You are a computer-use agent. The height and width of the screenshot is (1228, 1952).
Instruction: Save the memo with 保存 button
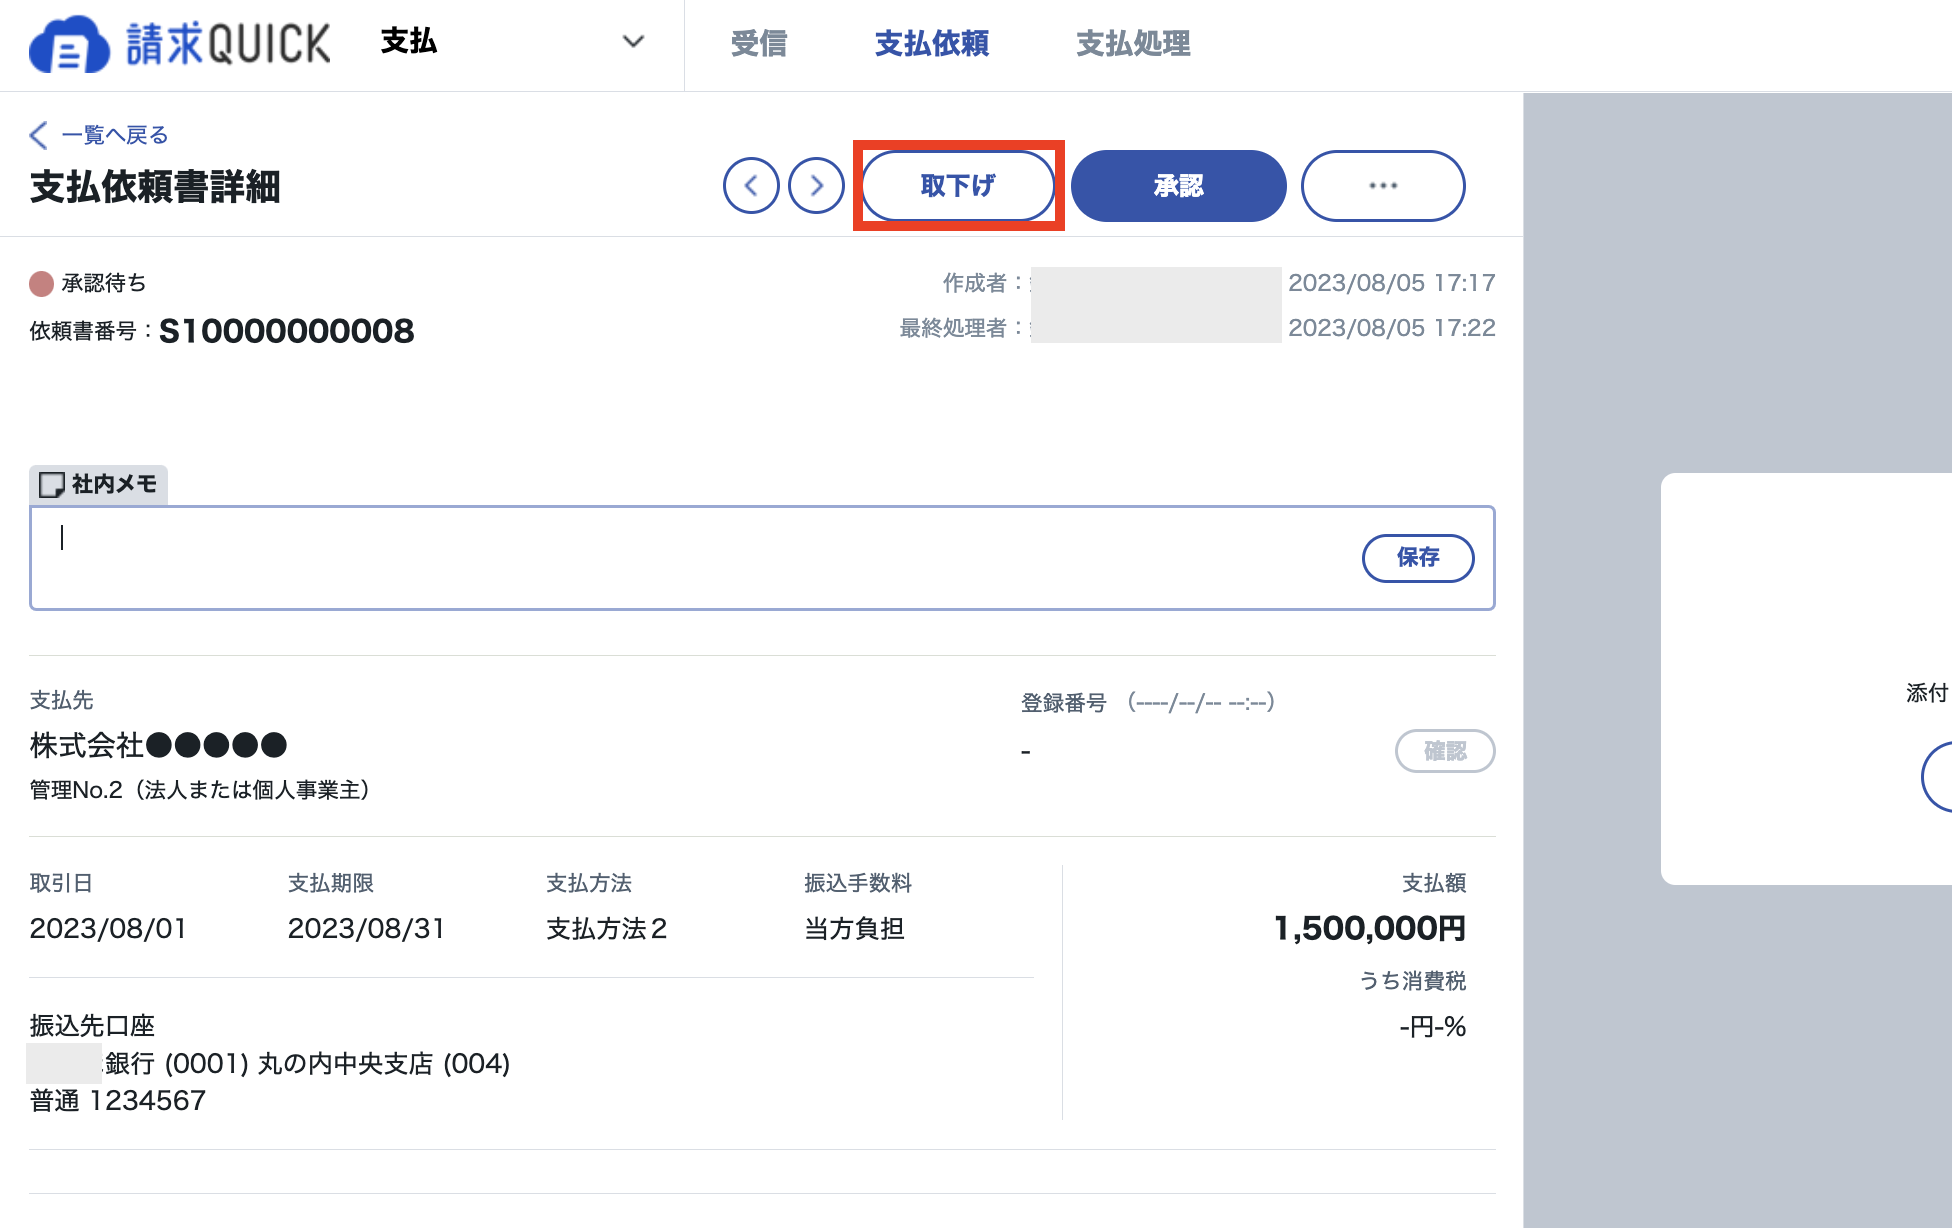click(x=1418, y=558)
